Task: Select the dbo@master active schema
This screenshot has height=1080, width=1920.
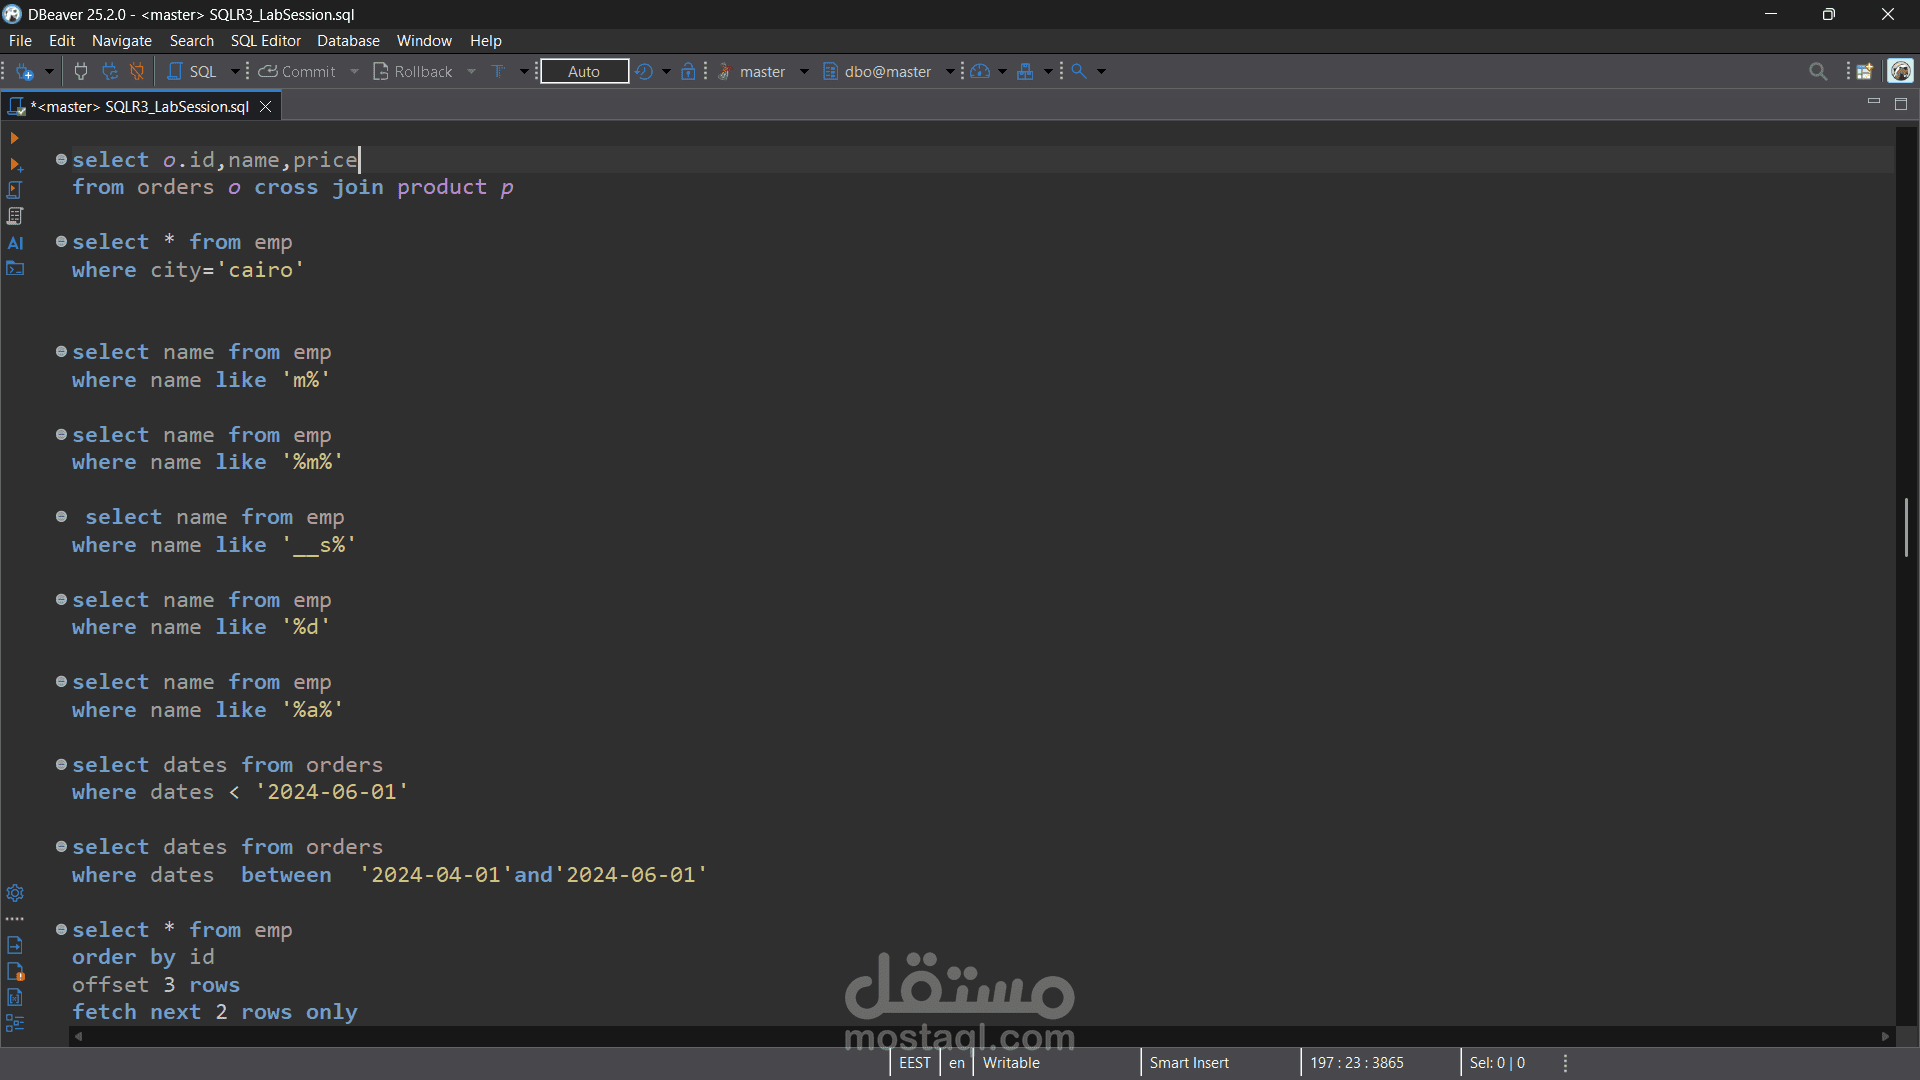Action: 878,72
